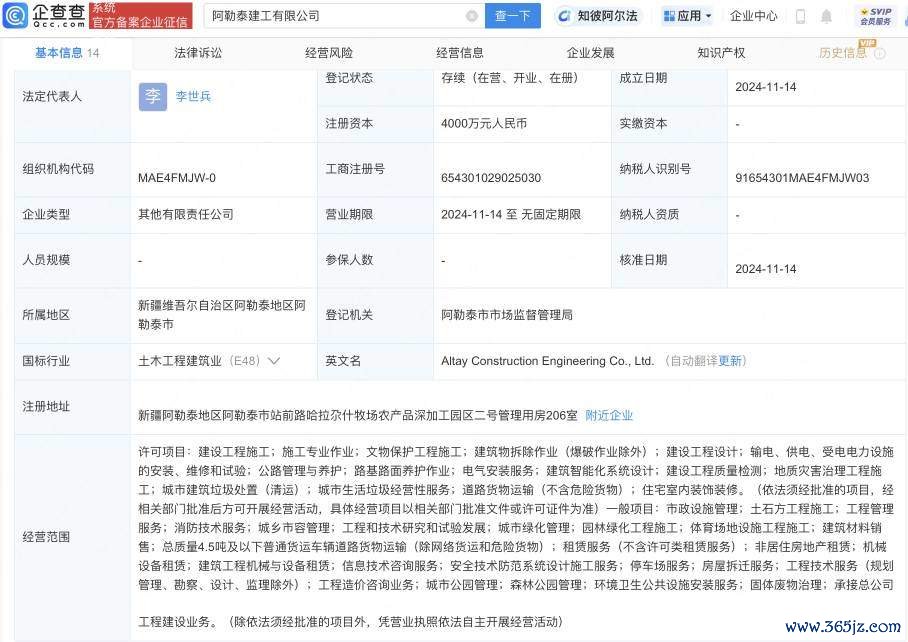This screenshot has height=642, width=908.
Task: Open notifications bell icon
Action: (x=826, y=16)
